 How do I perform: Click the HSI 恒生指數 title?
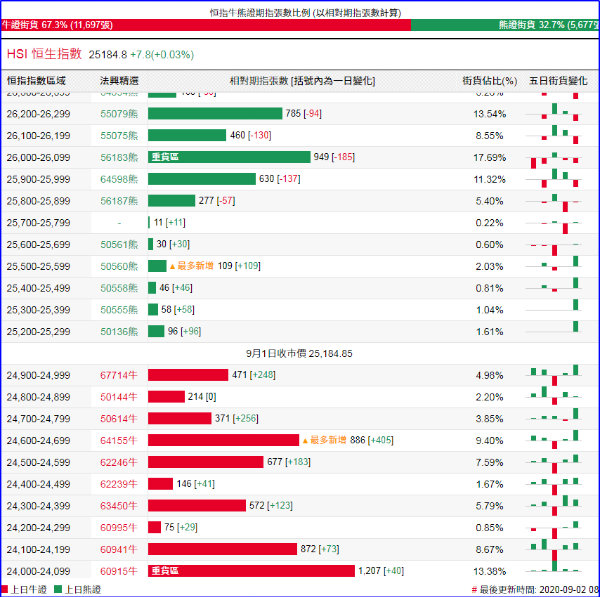(x=44, y=54)
